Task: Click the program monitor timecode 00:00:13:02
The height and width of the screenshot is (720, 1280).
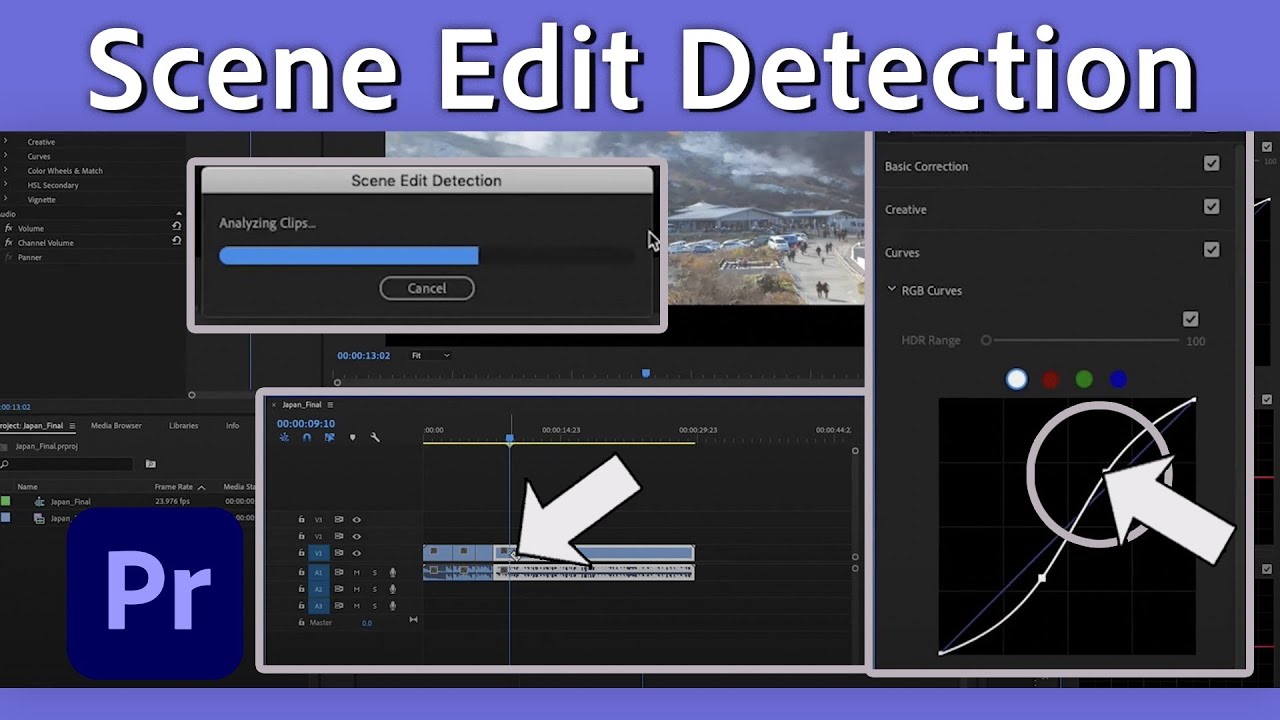Action: click(x=365, y=356)
